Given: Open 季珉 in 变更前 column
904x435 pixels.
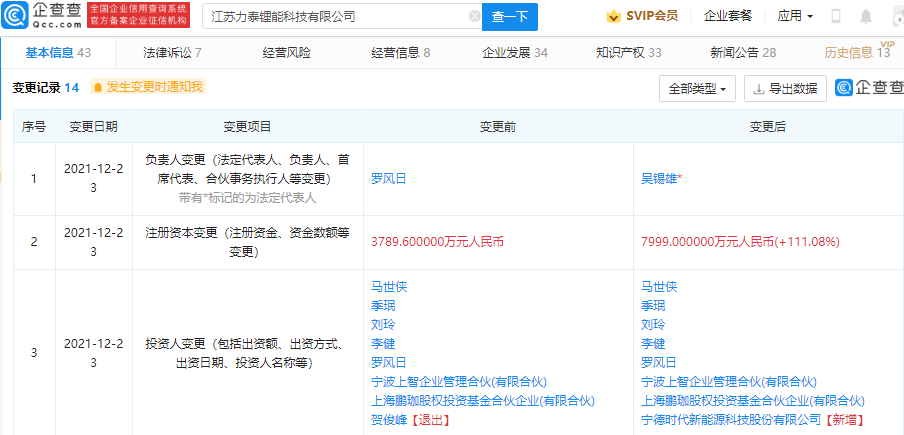Looking at the screenshot, I should pos(383,305).
